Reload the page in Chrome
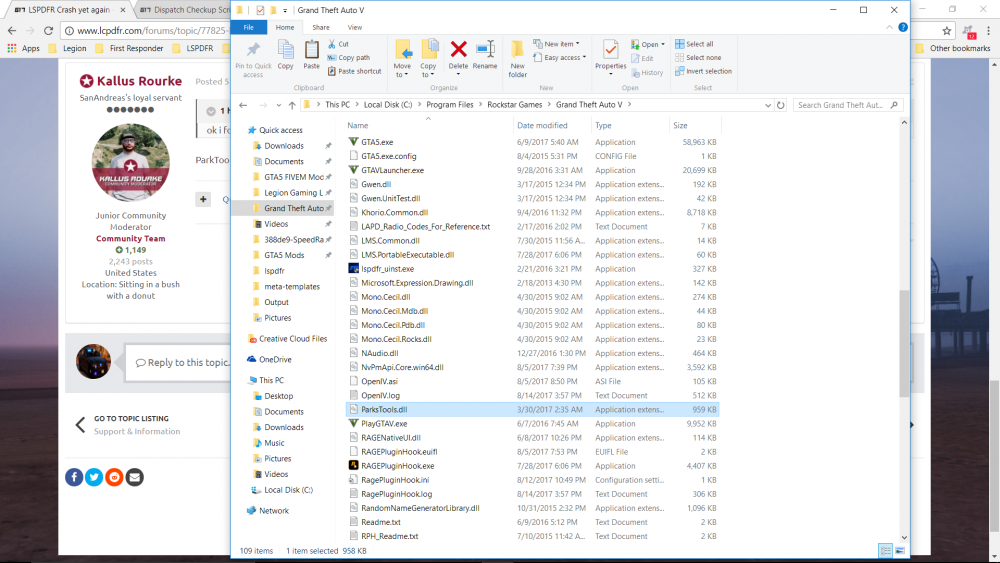 point(48,31)
